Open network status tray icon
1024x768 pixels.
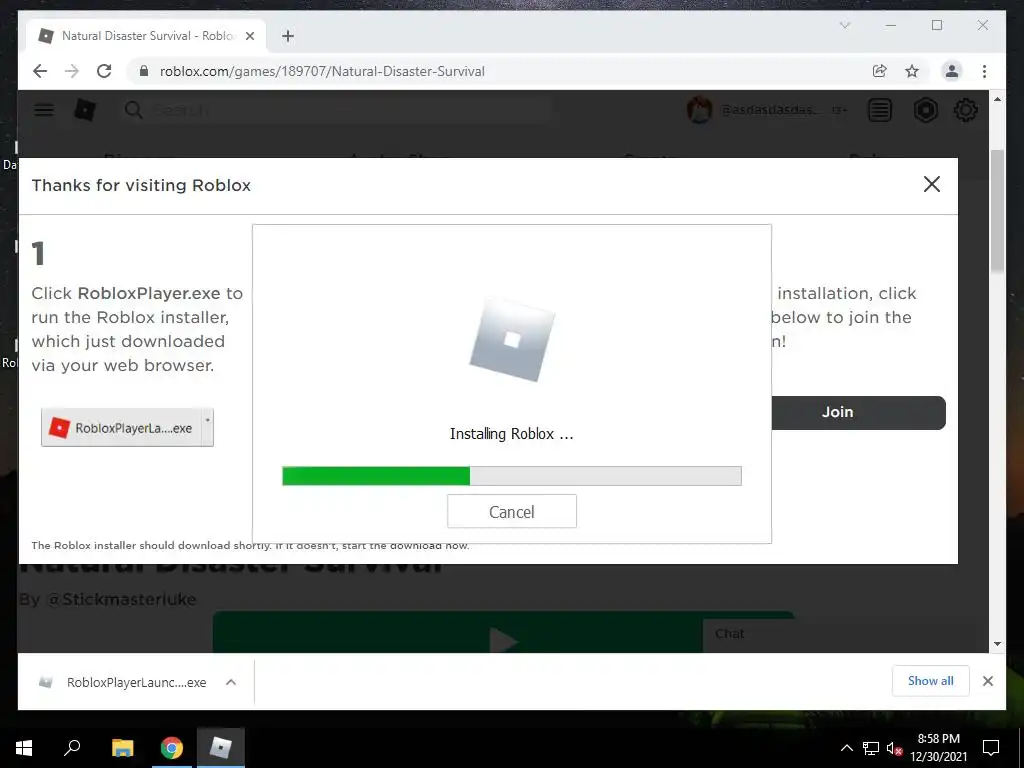click(x=871, y=748)
